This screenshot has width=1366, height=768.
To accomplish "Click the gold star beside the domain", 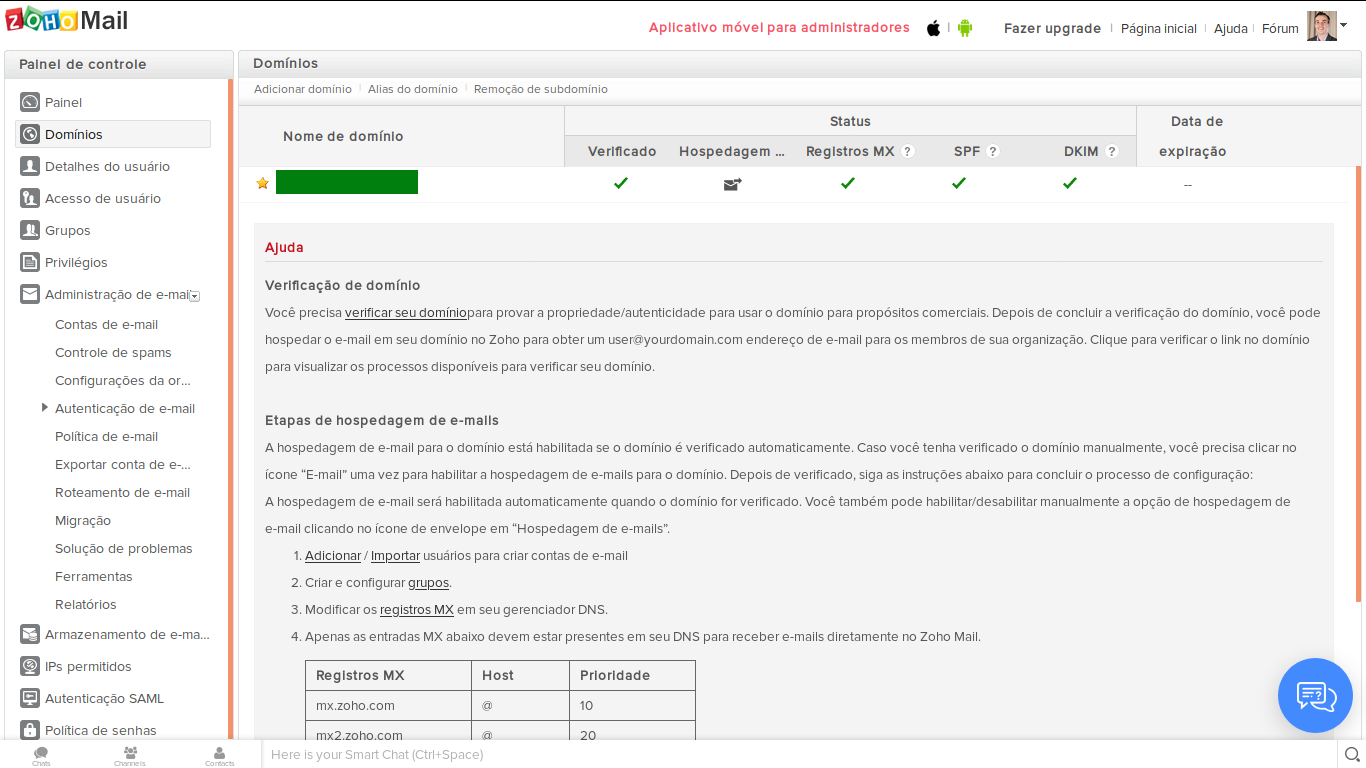I will pos(262,183).
